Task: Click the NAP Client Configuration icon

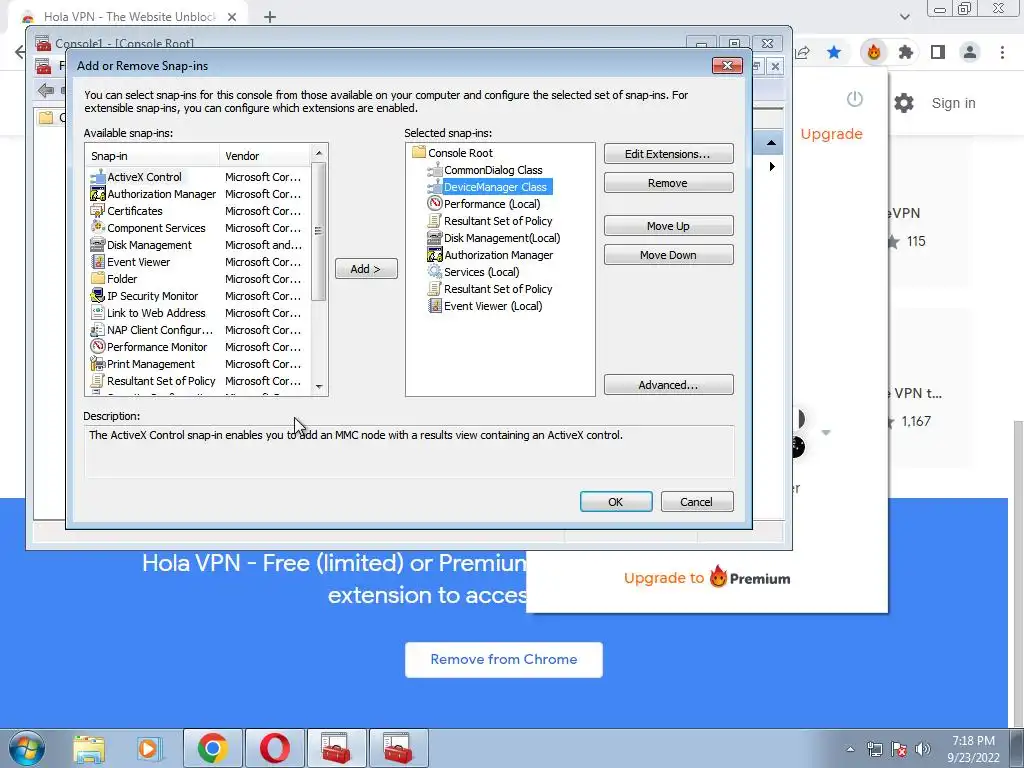Action: [x=97, y=330]
